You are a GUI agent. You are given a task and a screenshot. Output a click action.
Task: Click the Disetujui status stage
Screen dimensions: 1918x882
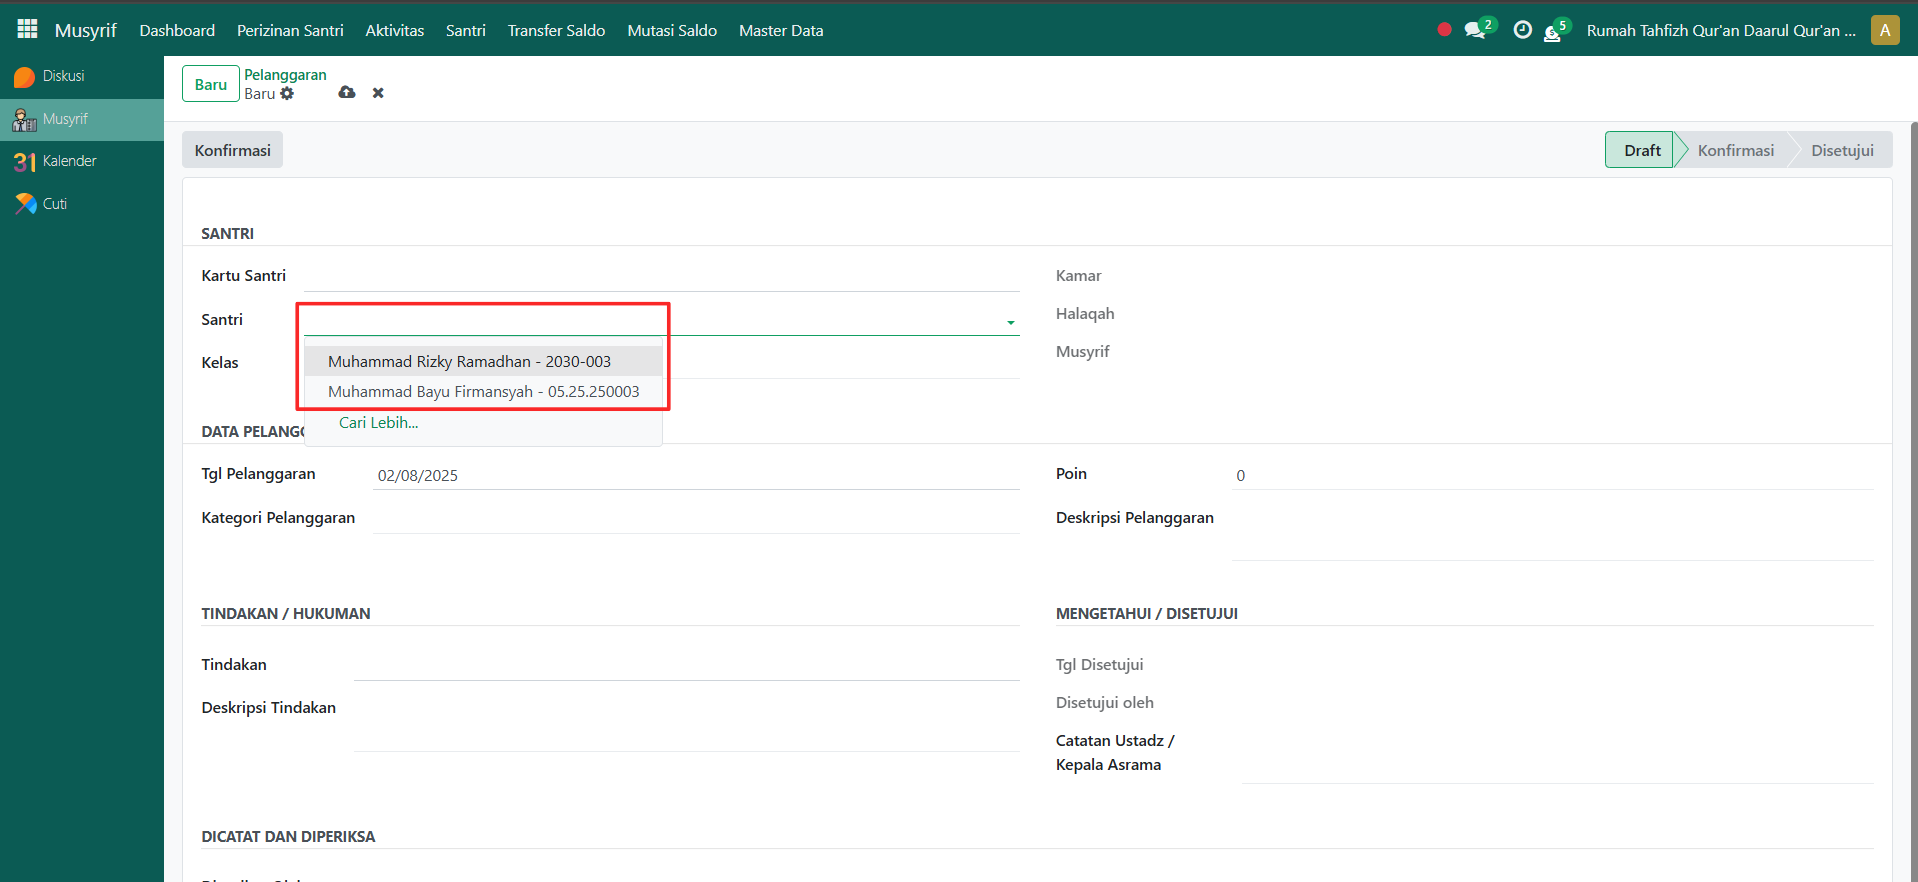(x=1842, y=150)
